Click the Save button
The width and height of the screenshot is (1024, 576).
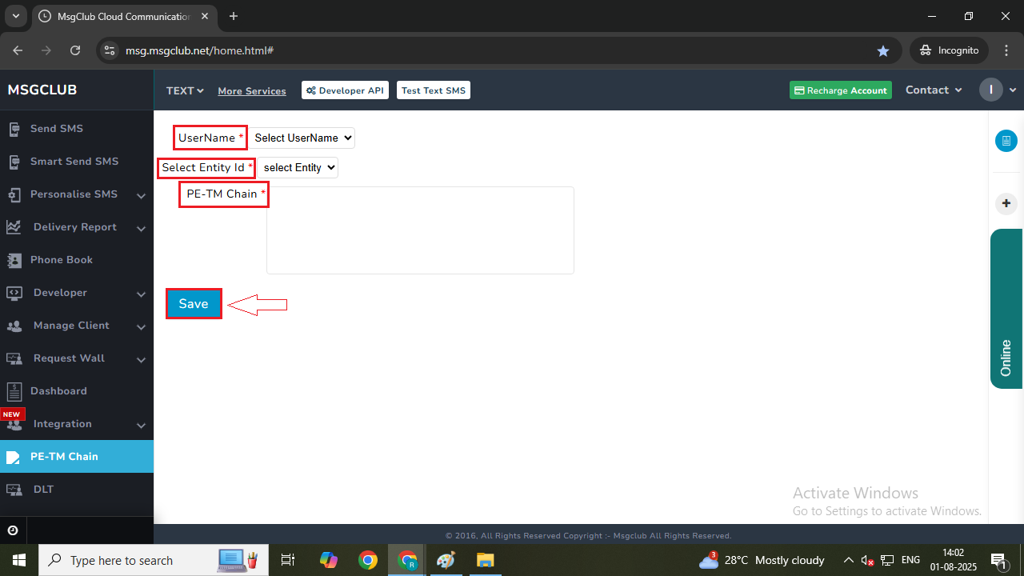[x=193, y=304]
